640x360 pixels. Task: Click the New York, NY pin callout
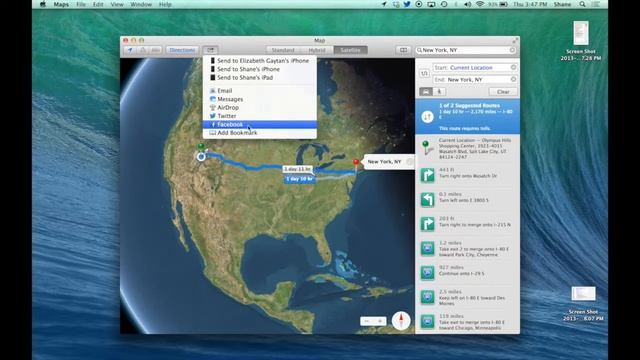388,162
